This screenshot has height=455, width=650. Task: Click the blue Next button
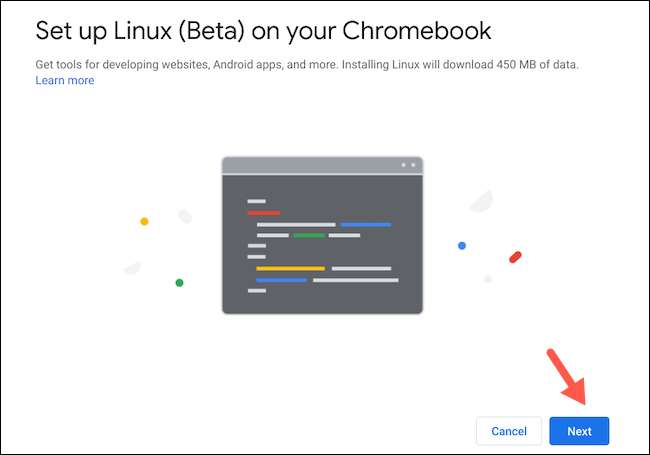(x=579, y=431)
